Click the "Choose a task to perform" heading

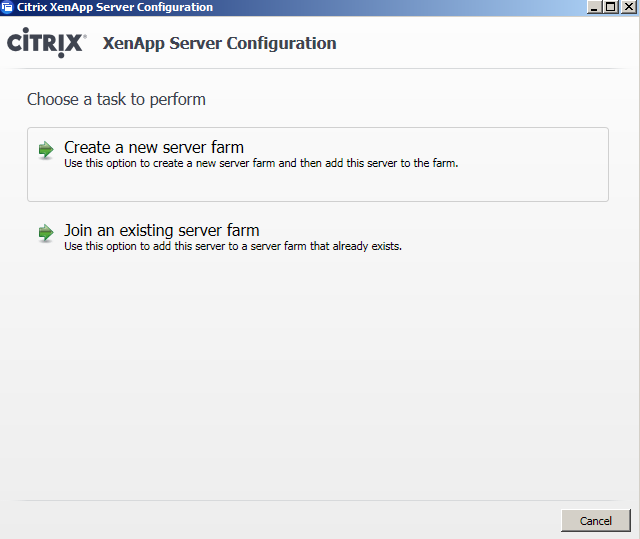tap(116, 99)
